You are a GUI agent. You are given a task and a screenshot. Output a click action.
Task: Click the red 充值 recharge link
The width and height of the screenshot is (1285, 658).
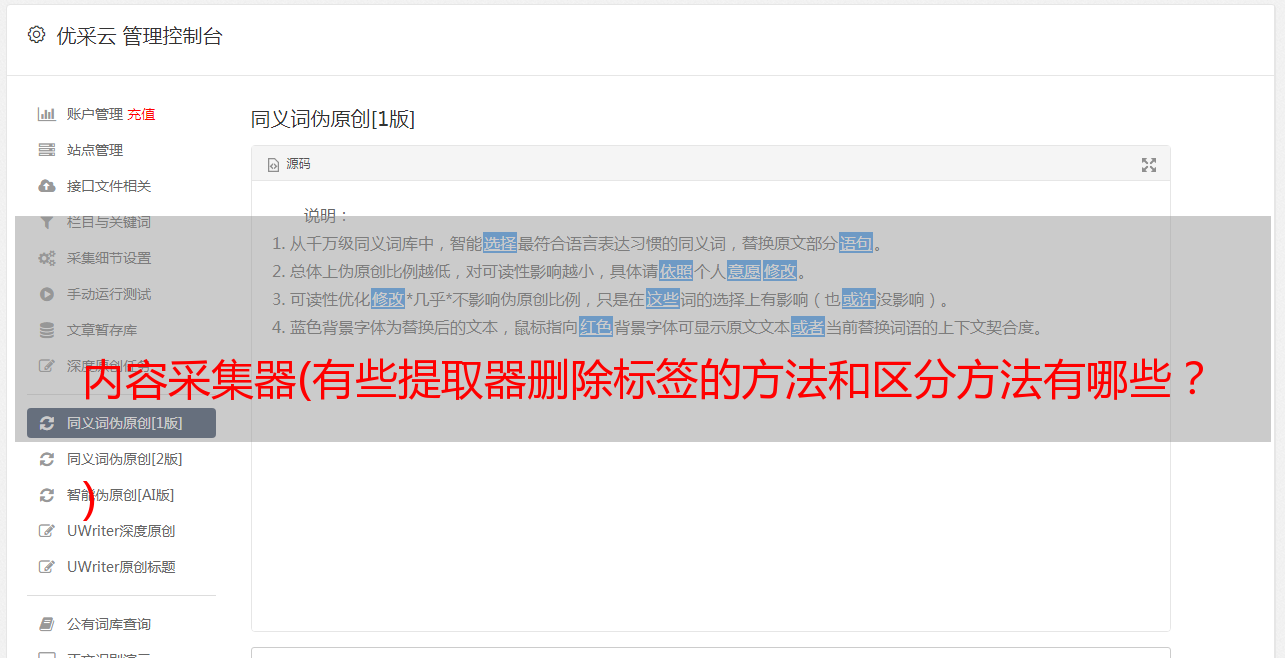point(141,114)
